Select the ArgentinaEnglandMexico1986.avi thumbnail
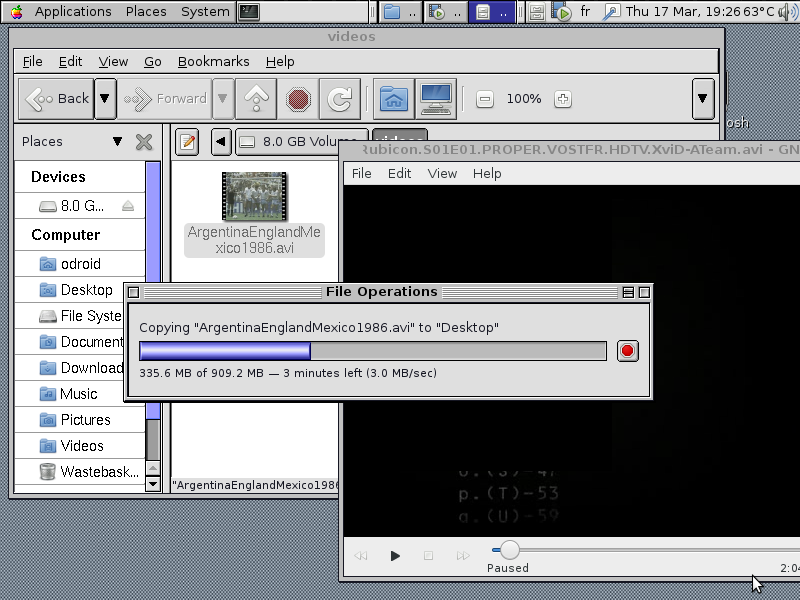The width and height of the screenshot is (800, 600). [x=254, y=196]
